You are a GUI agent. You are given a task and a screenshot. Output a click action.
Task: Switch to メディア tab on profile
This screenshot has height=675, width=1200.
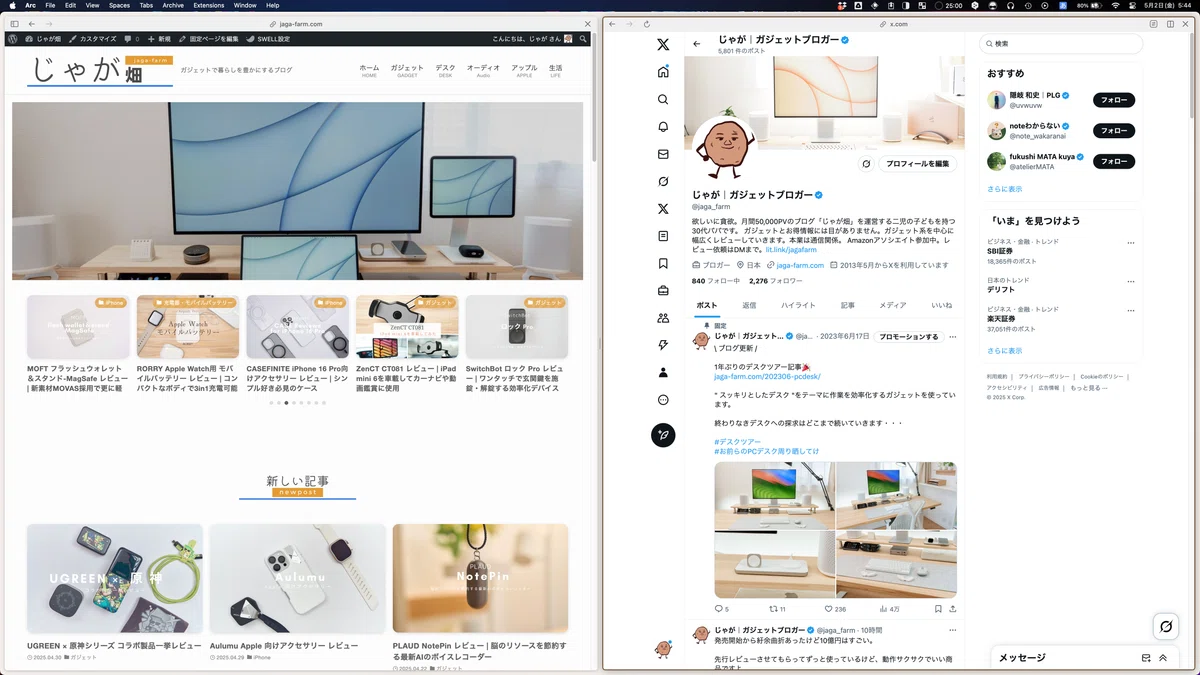tap(892, 305)
